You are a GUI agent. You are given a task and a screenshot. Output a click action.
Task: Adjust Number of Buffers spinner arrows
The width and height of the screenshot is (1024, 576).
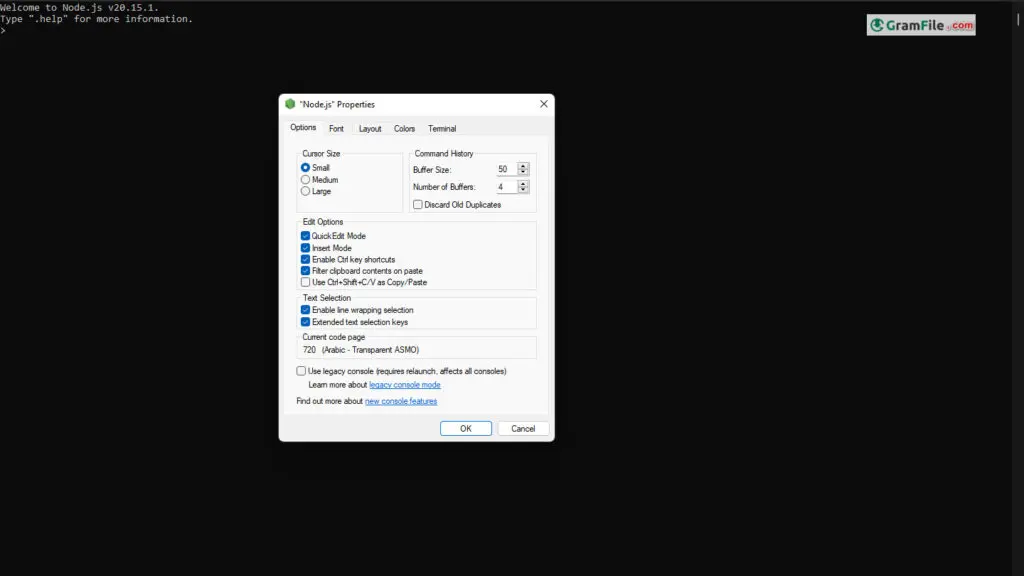pos(523,187)
